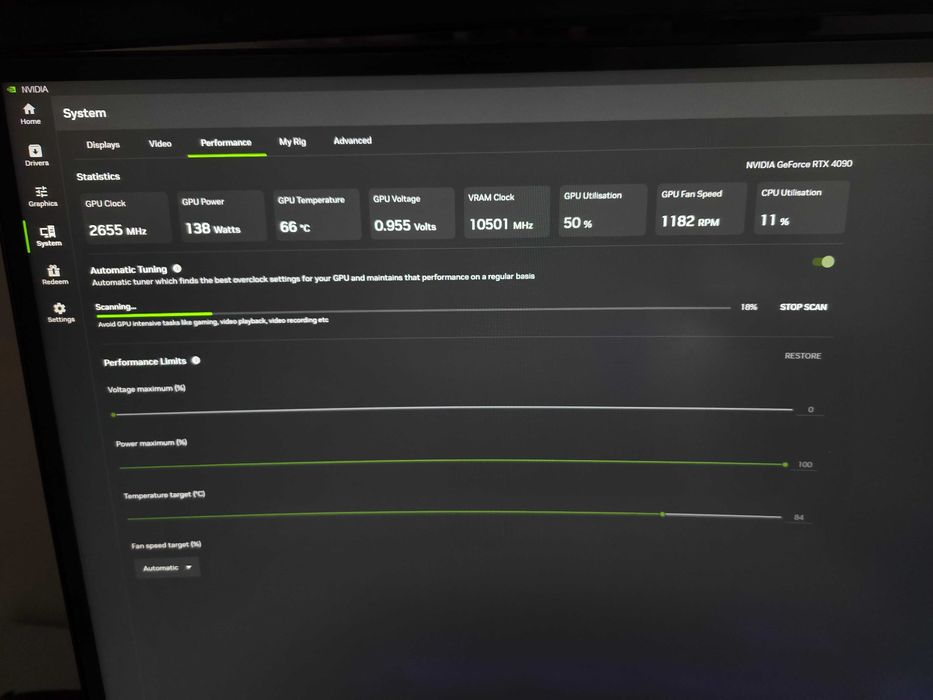Click the GPU Utilisation 50 % card

pyautogui.click(x=603, y=210)
